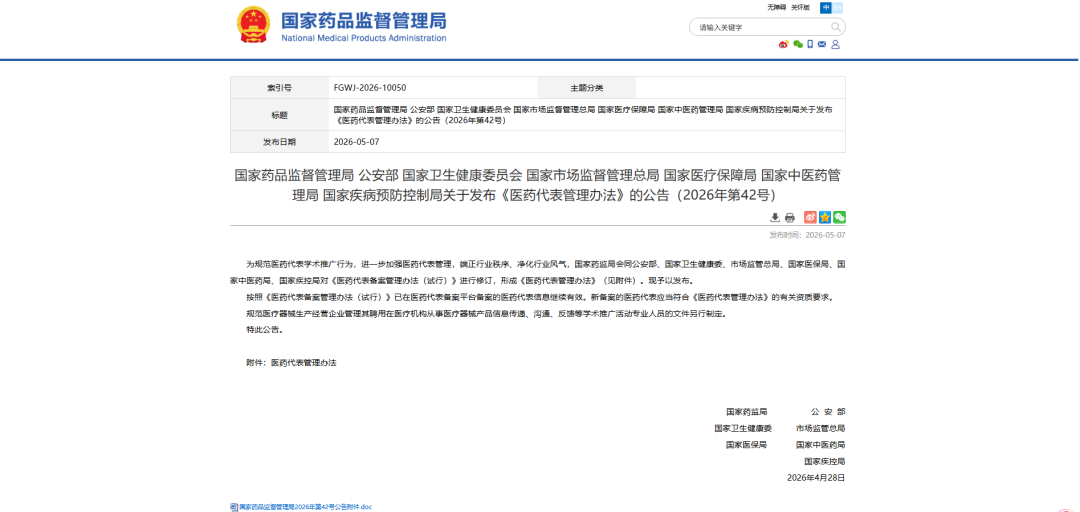
Task: Click the search magnifier icon
Action: (835, 27)
